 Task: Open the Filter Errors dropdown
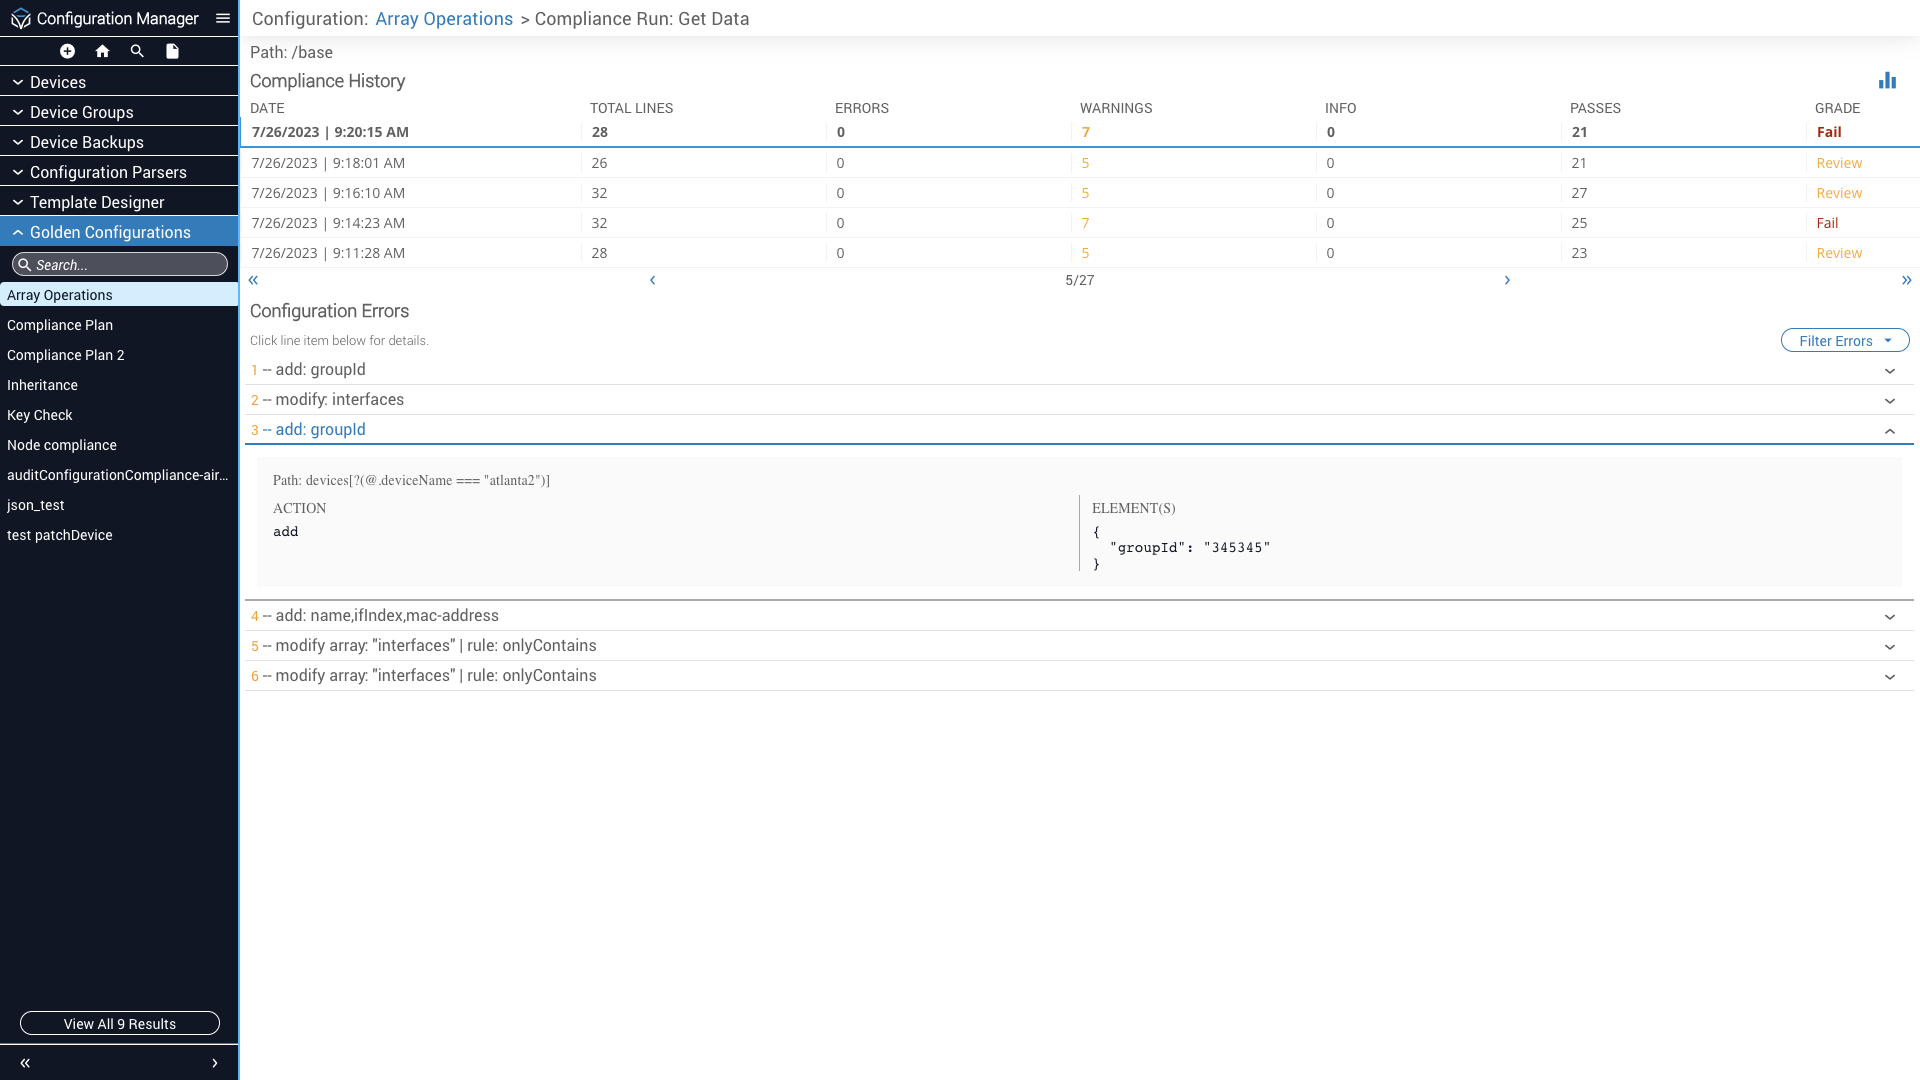coord(1844,341)
